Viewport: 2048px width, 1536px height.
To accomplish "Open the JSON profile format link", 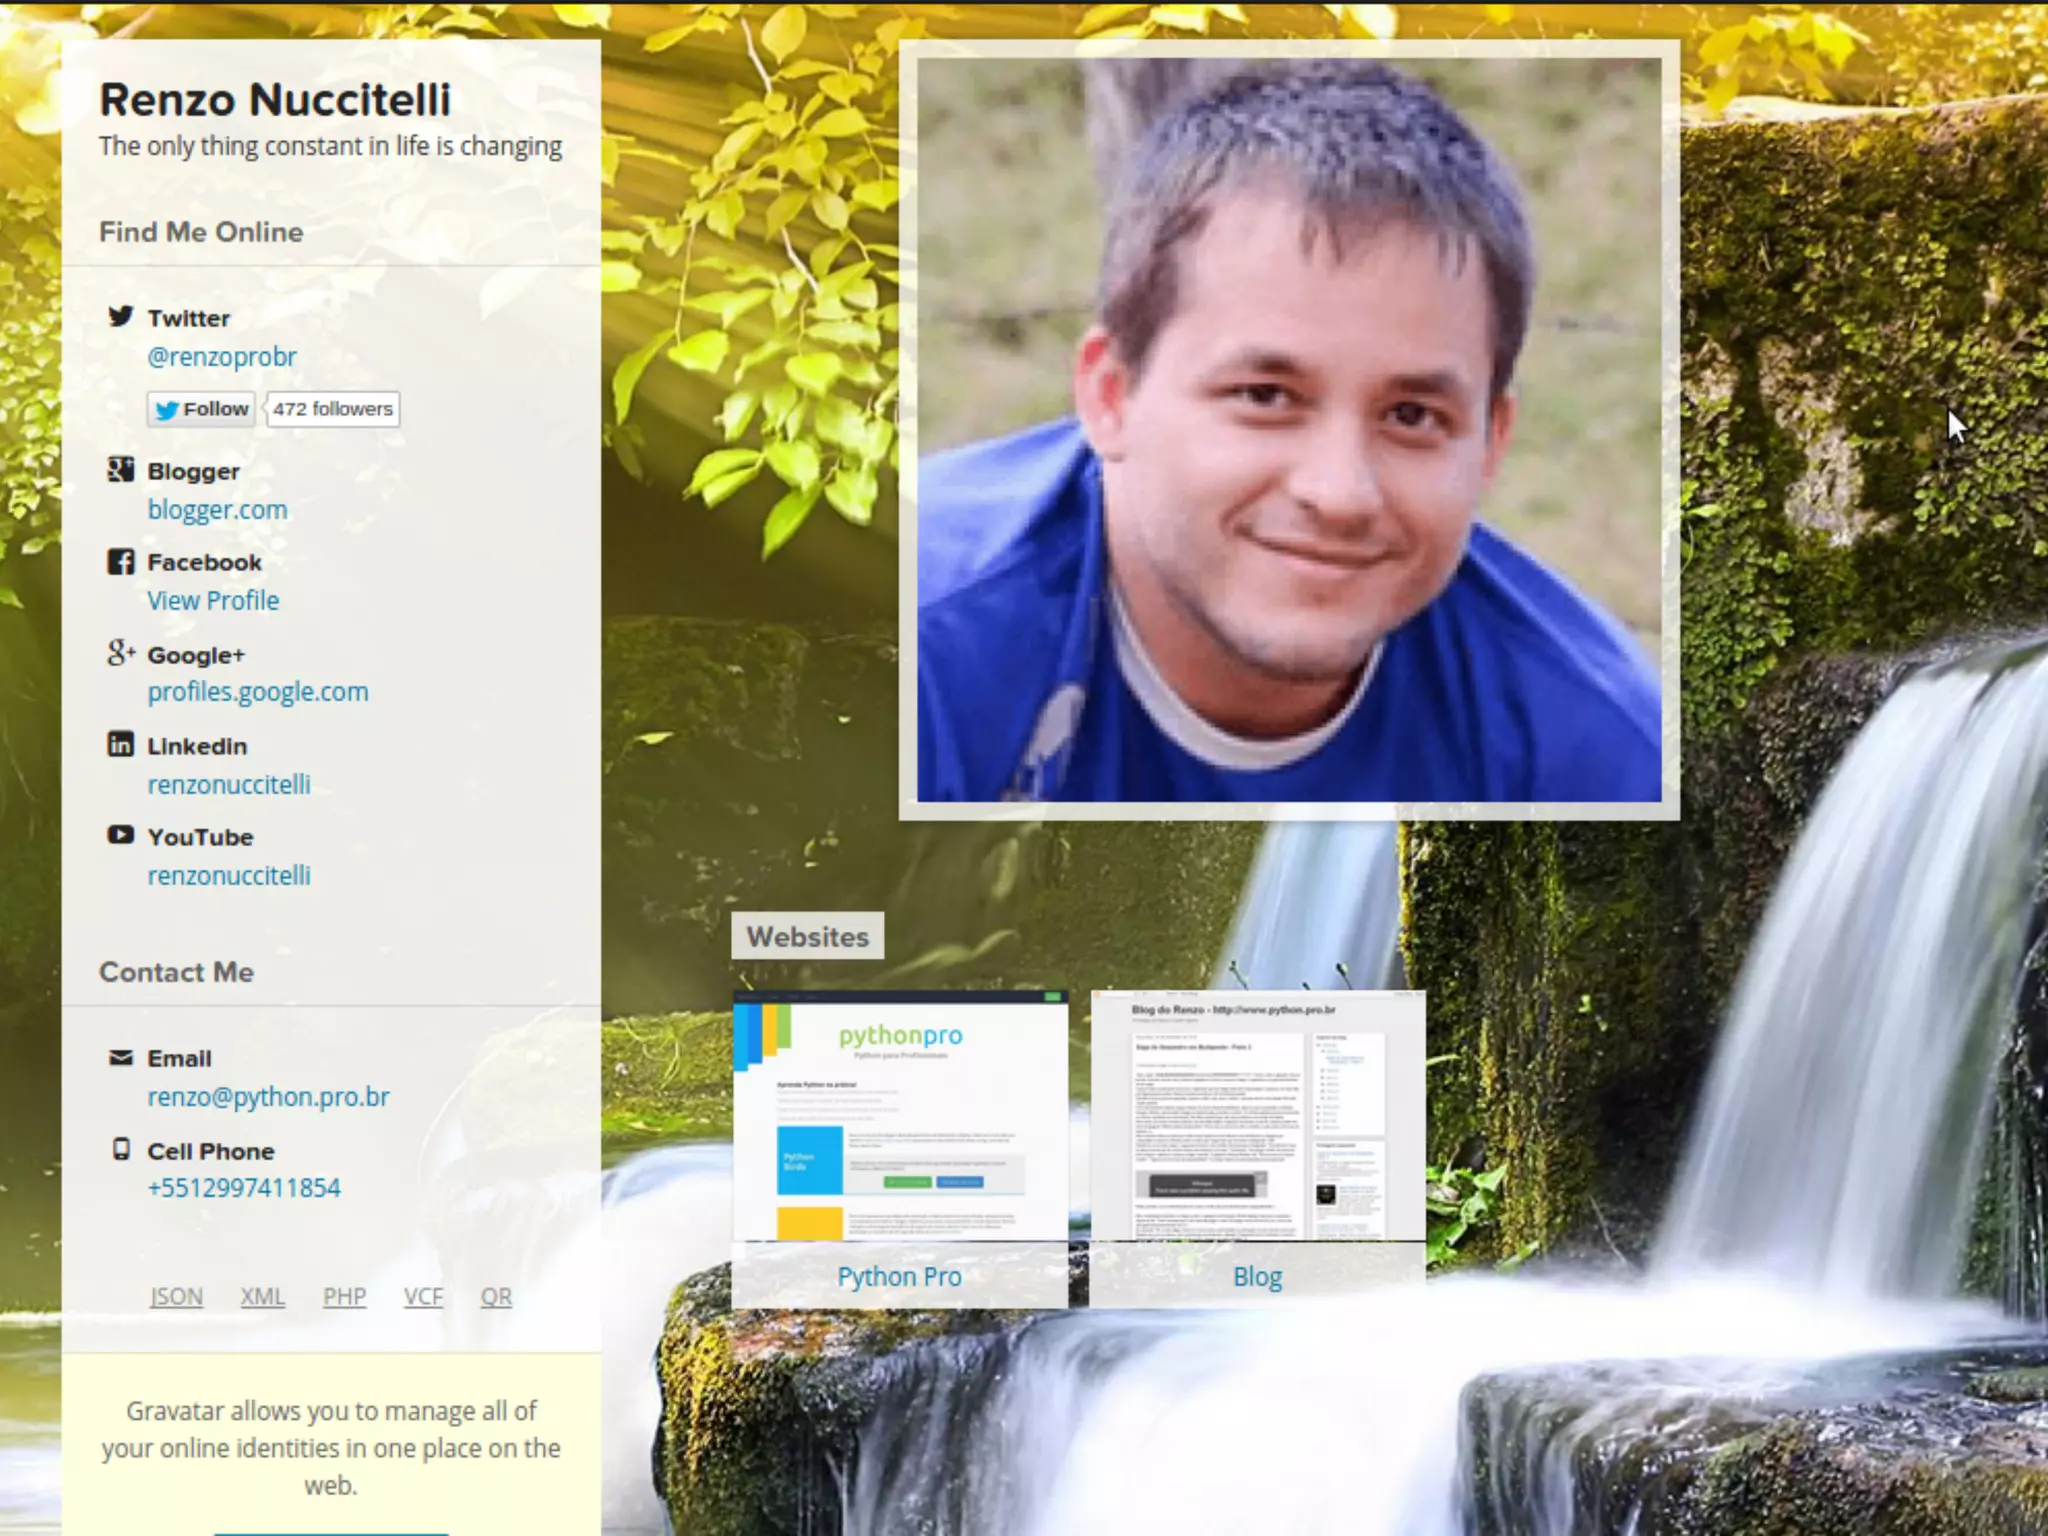I will (176, 1297).
